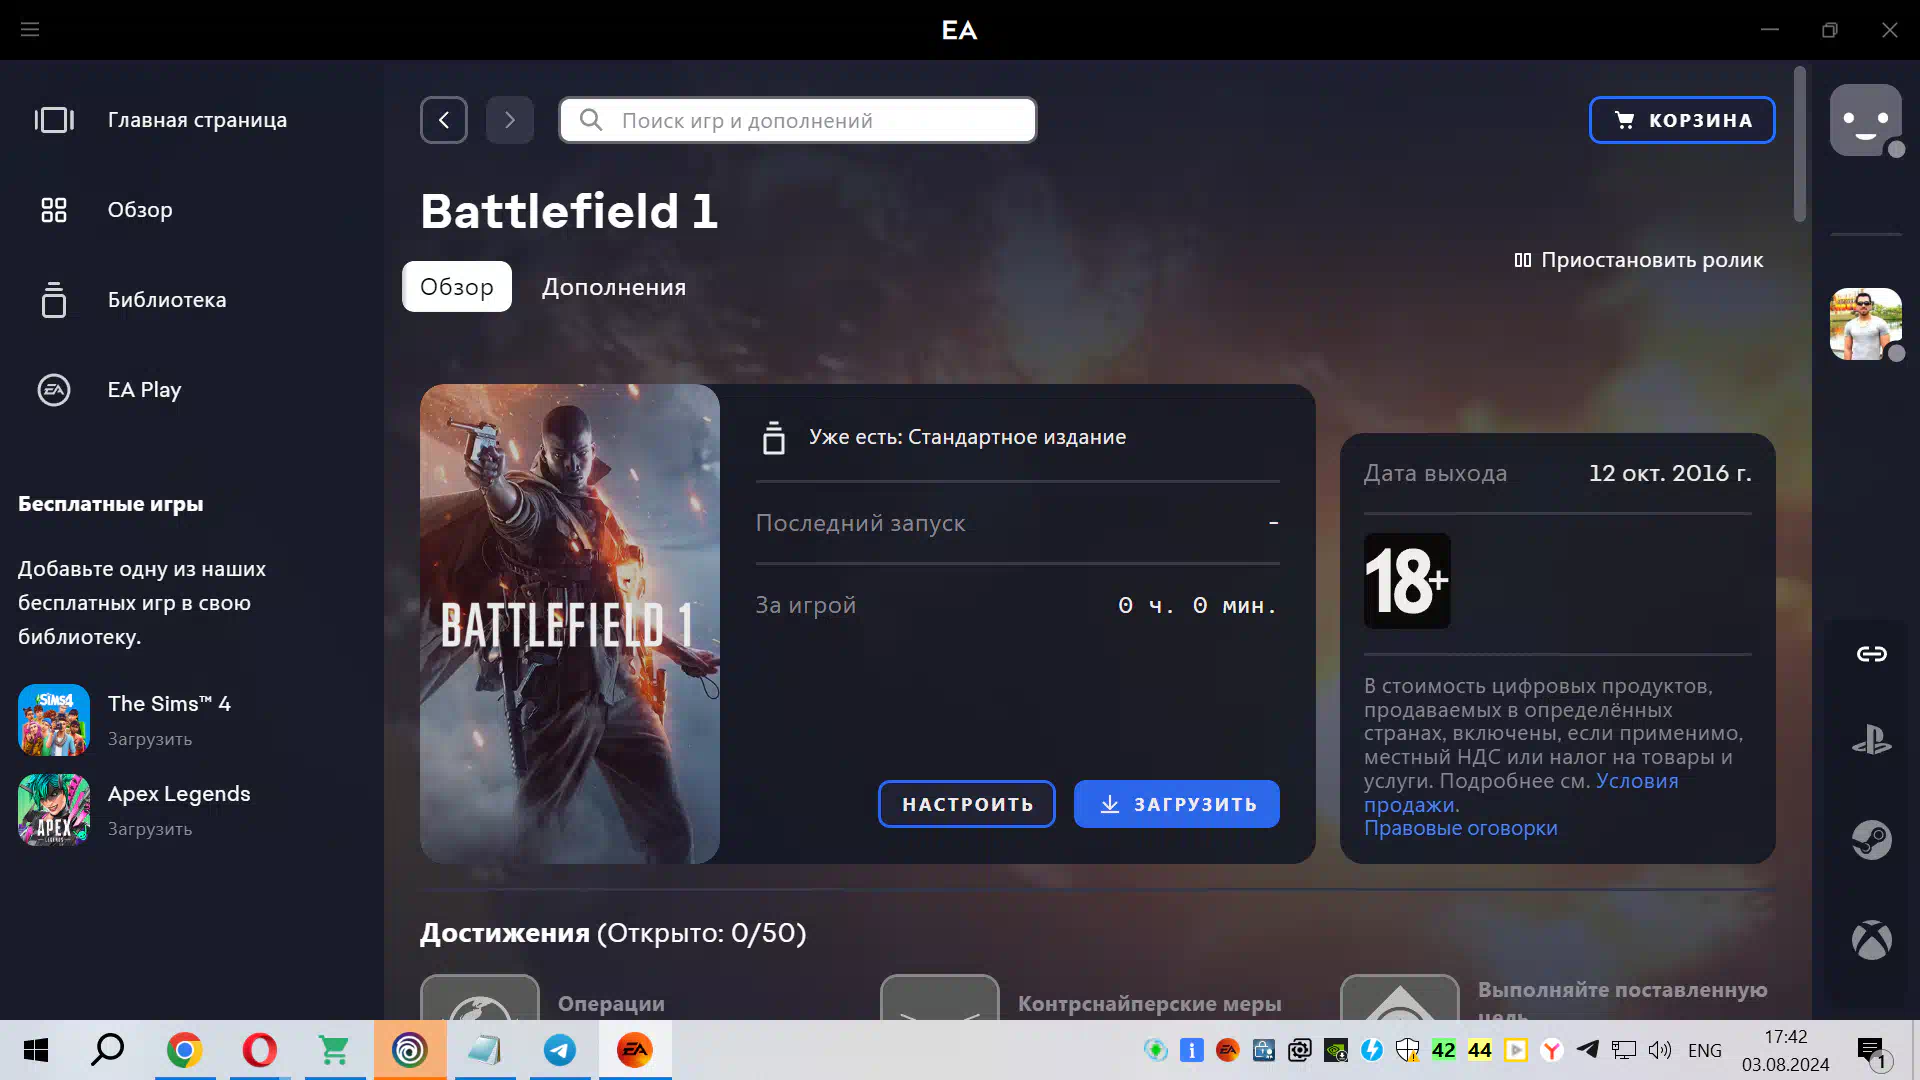Open the Правовые оговорки link

(1461, 828)
